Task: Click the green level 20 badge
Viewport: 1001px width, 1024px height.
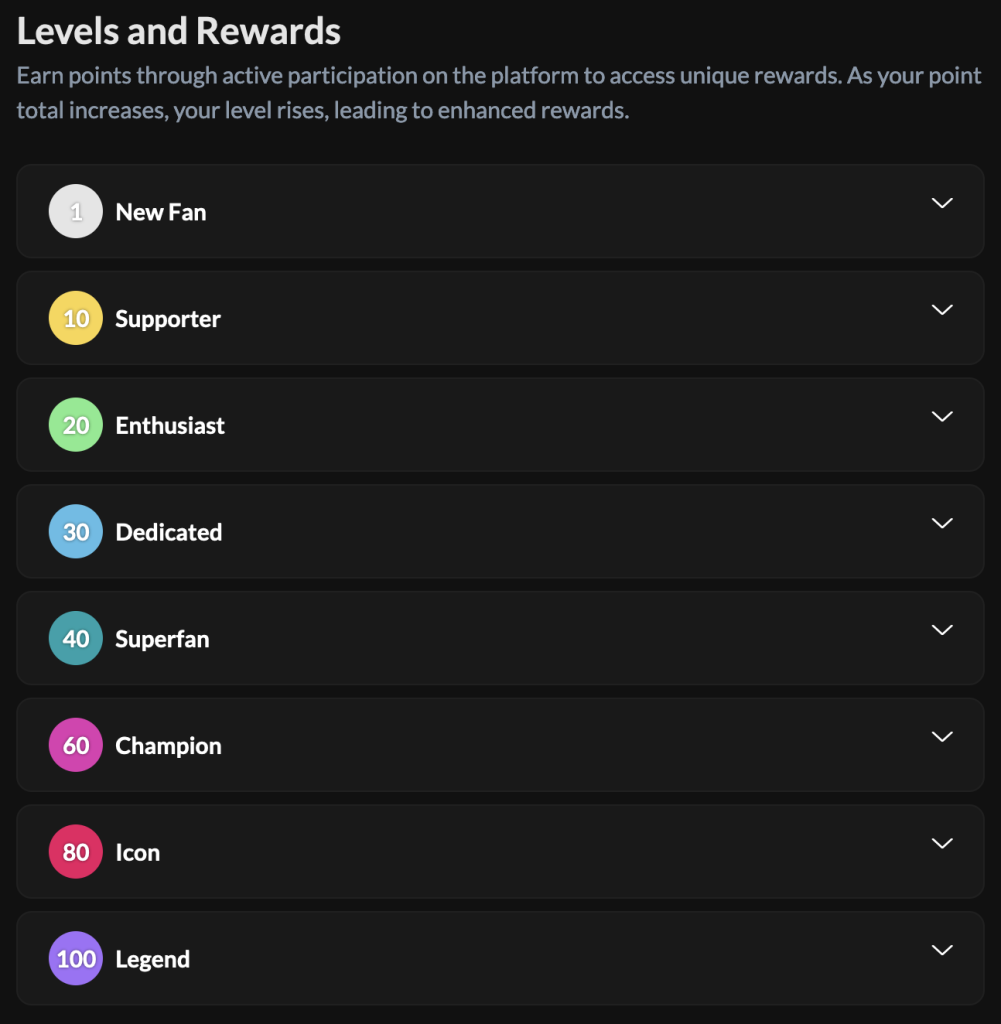Action: [x=76, y=424]
